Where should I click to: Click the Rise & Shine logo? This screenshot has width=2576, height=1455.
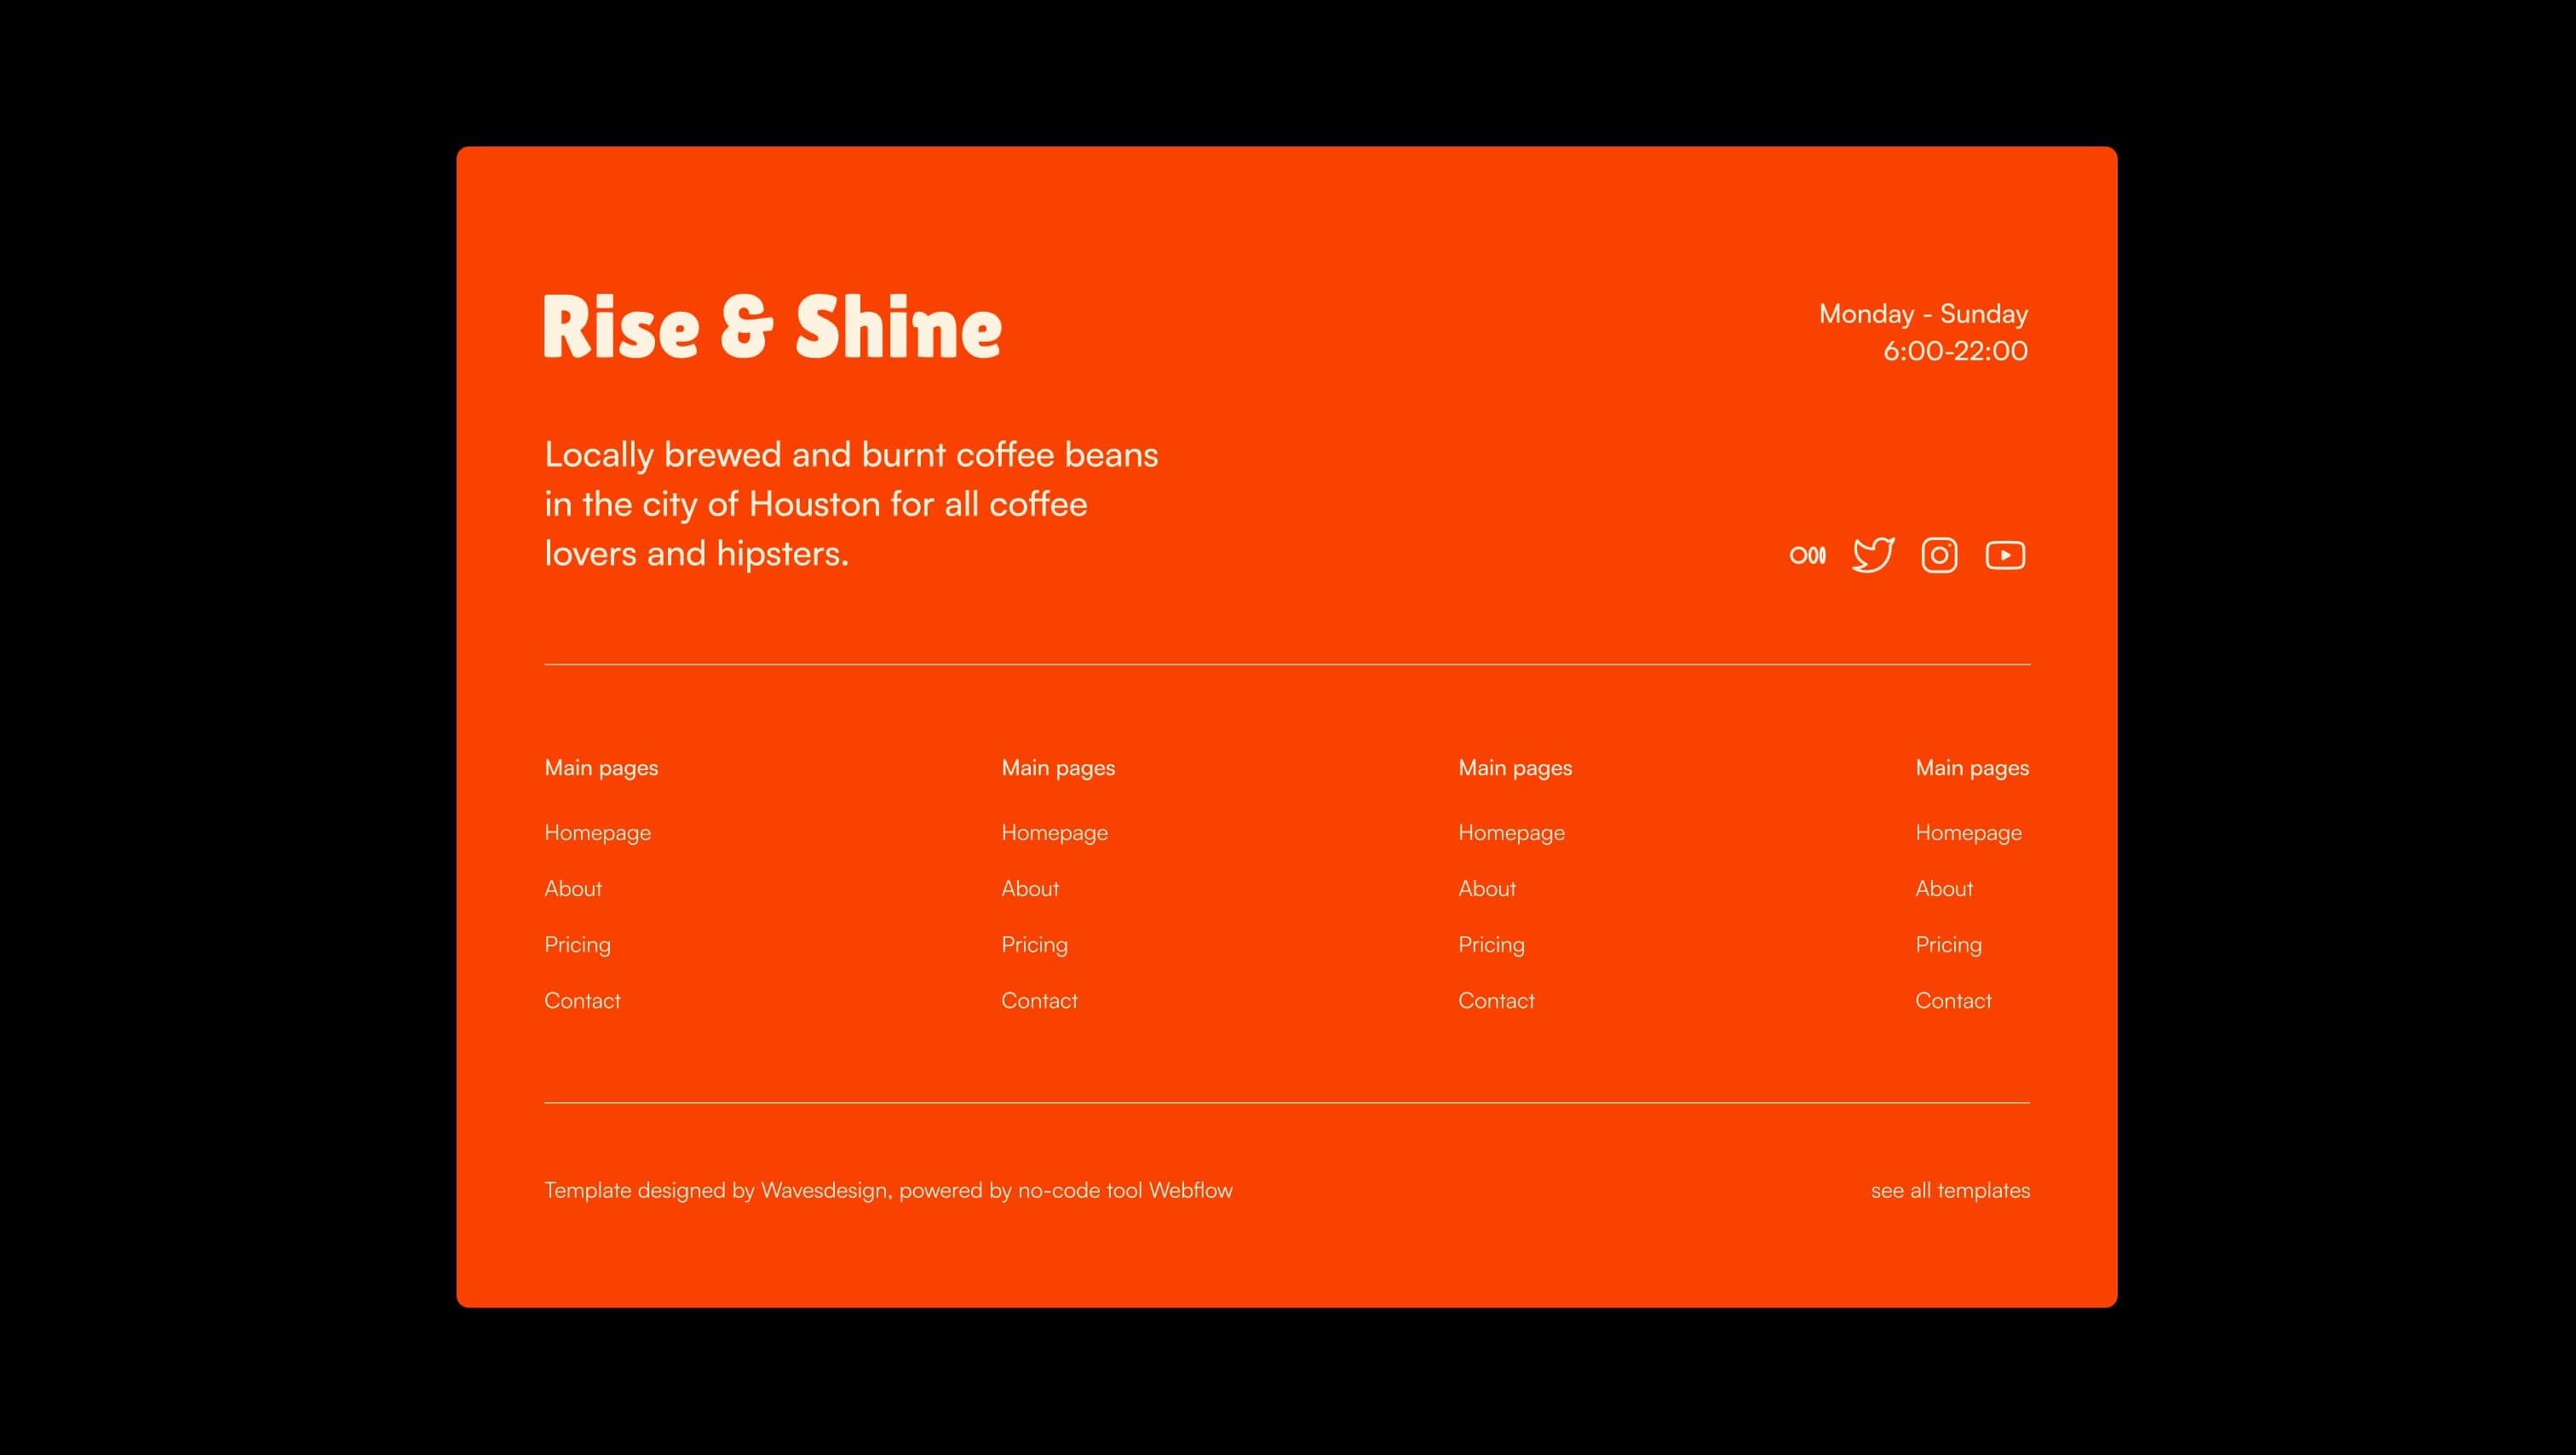tap(772, 326)
